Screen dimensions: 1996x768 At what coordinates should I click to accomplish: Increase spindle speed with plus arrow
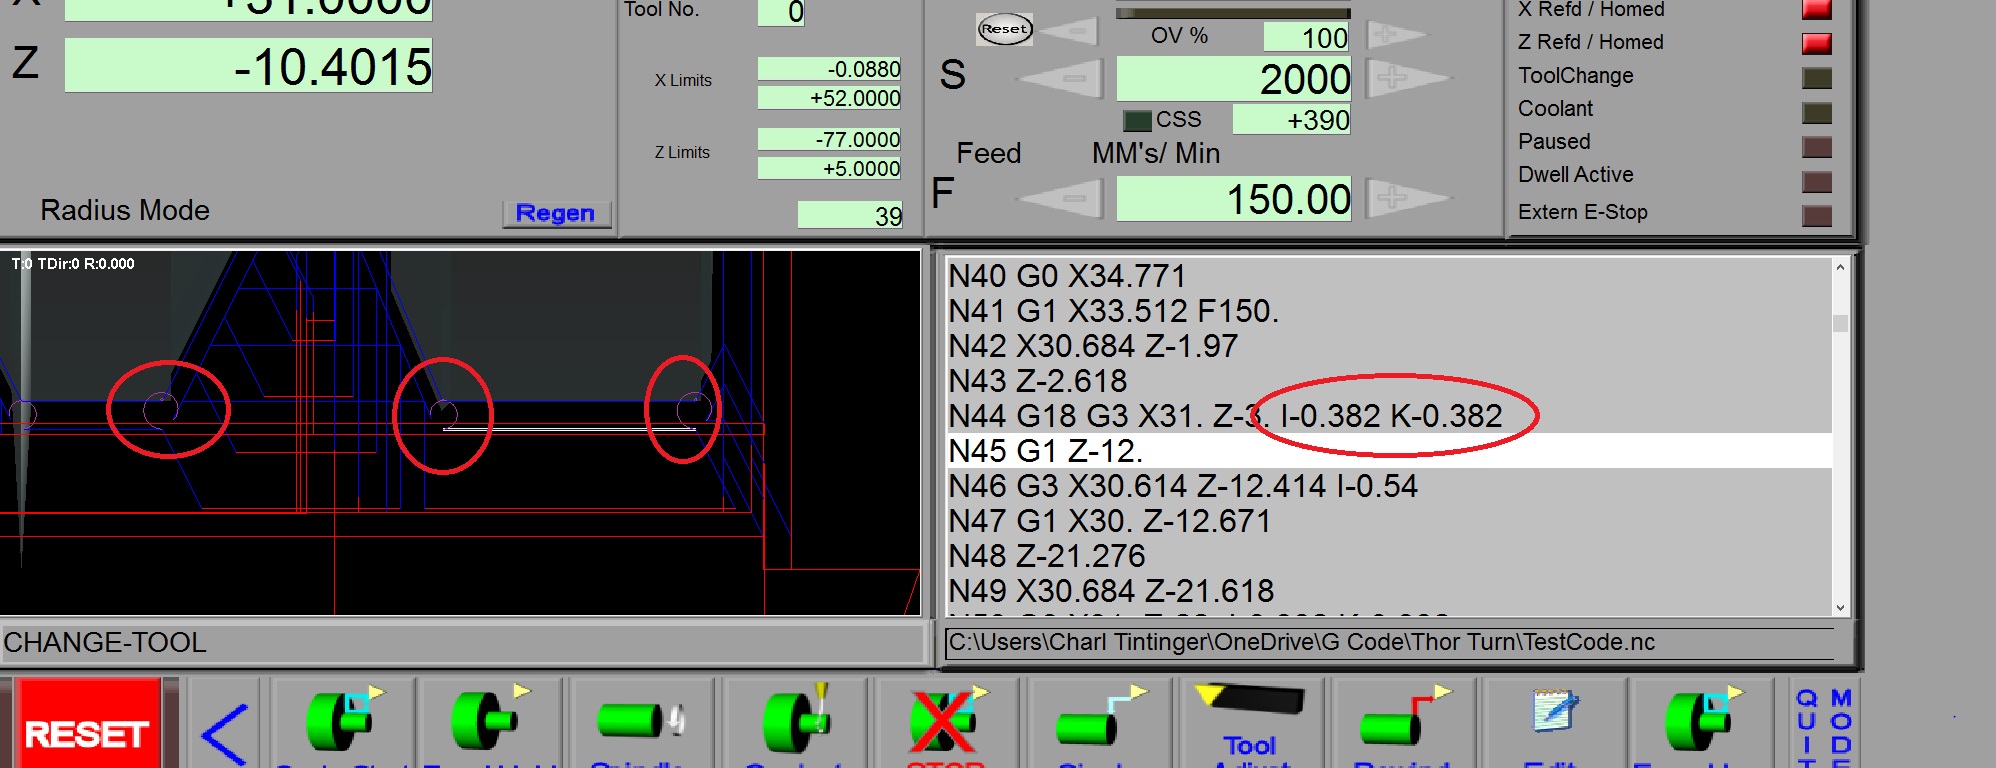(x=1395, y=79)
